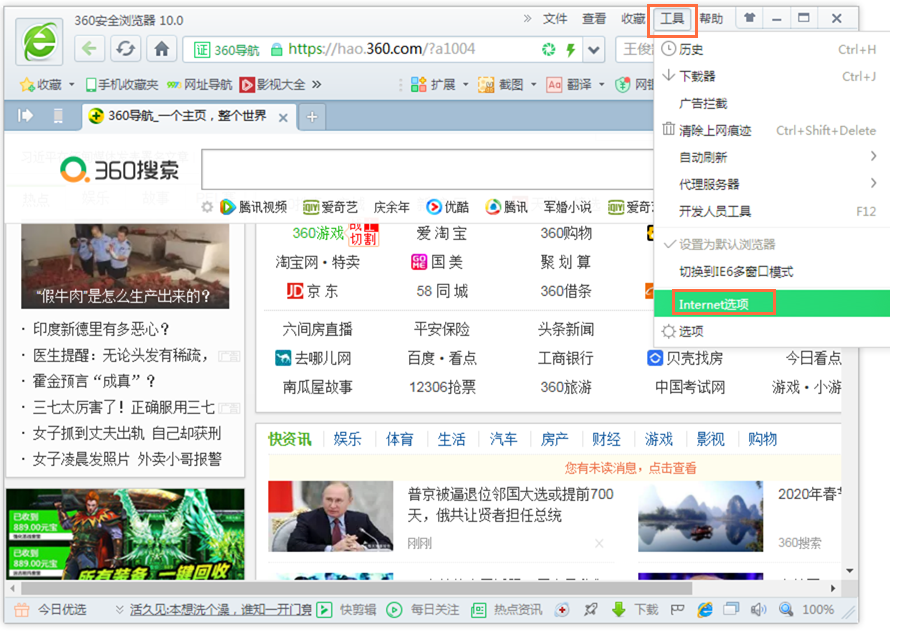905x635 pixels.
Task: Open the 工具 menu
Action: 672,19
